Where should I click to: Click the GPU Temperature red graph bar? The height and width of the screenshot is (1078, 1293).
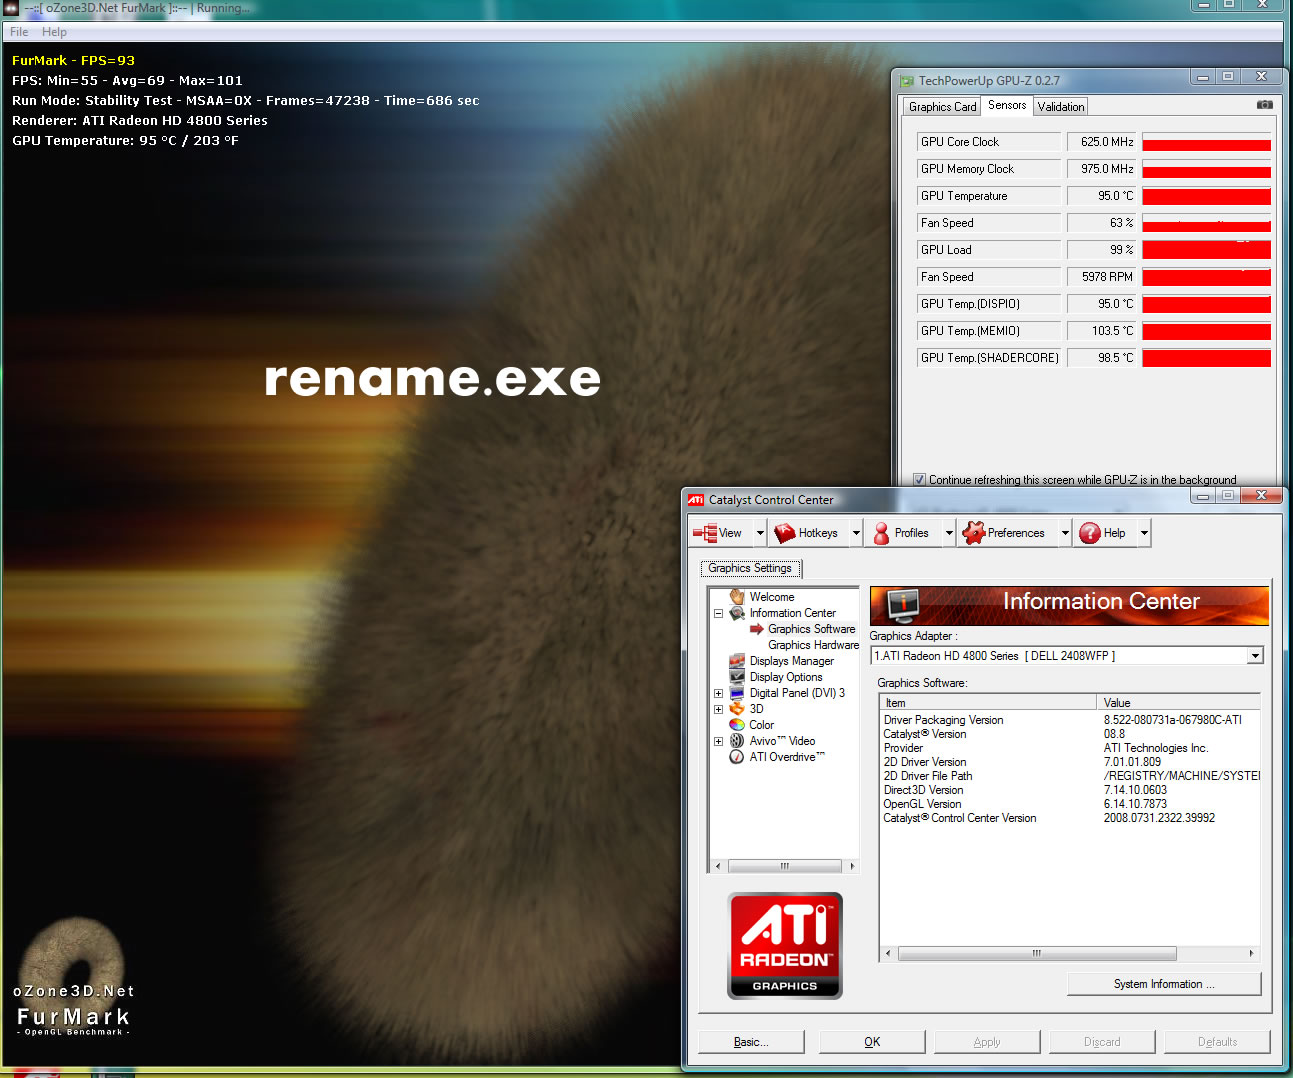tap(1206, 196)
